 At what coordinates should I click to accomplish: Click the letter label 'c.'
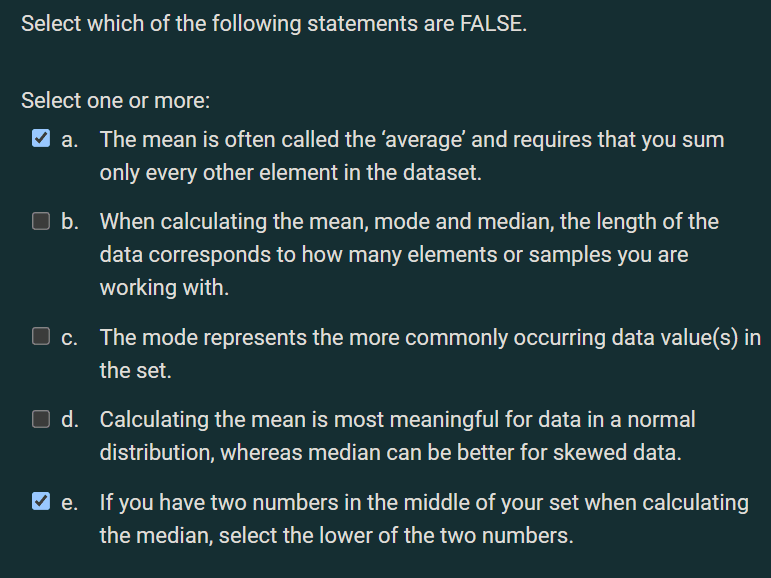point(69,338)
